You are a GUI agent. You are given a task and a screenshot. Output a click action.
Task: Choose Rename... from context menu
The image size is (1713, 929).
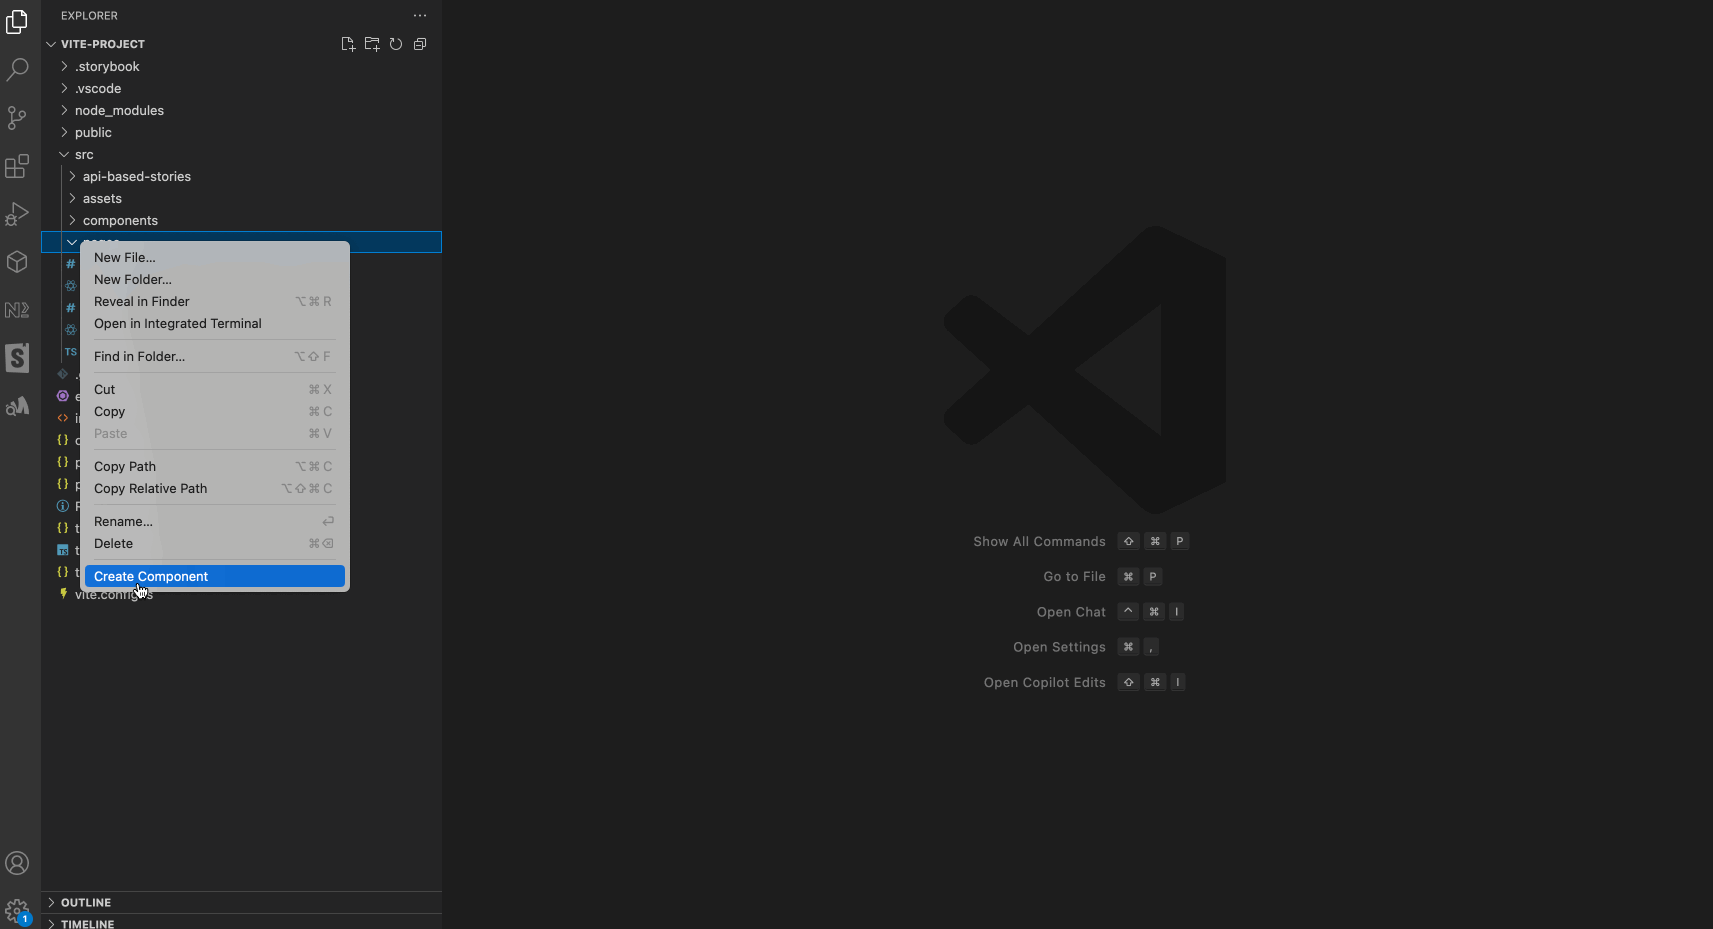pyautogui.click(x=215, y=521)
